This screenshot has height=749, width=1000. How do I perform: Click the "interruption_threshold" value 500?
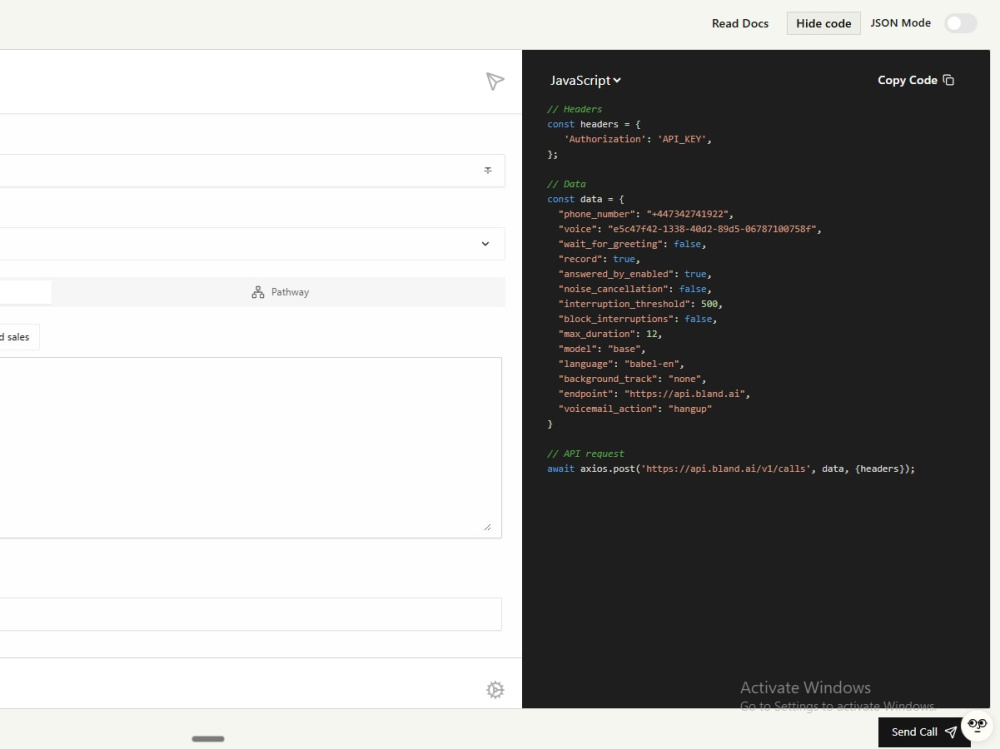tap(709, 304)
